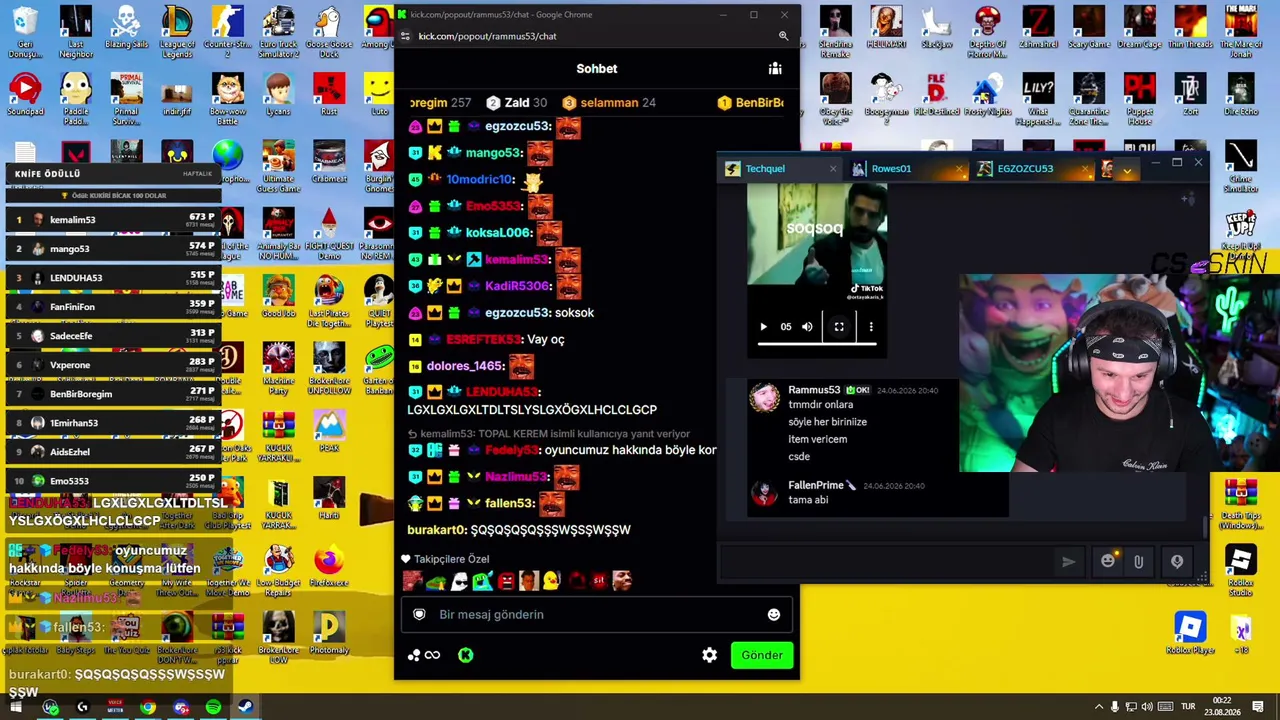Insert the yellow duck emote
Image resolution: width=1280 pixels, height=720 pixels.
click(x=551, y=581)
